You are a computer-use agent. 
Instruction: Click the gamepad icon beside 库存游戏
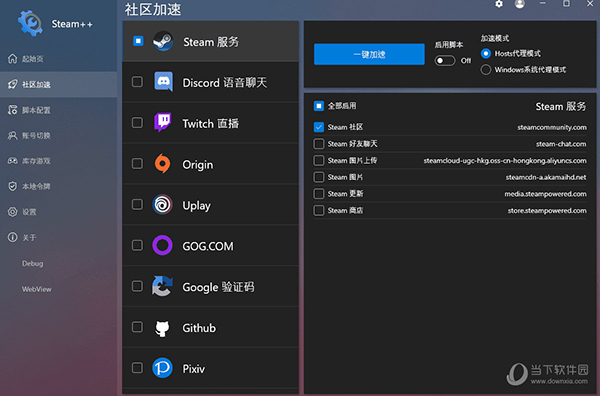click(x=13, y=161)
